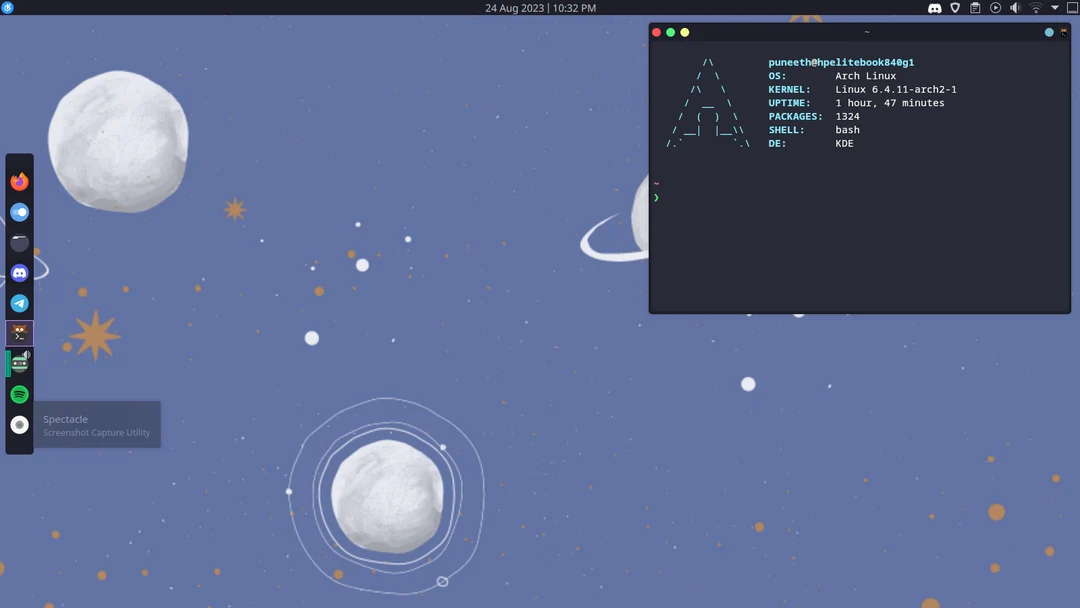1080x608 pixels.
Task: Click the terminal title showing ~
Action: 866,31
